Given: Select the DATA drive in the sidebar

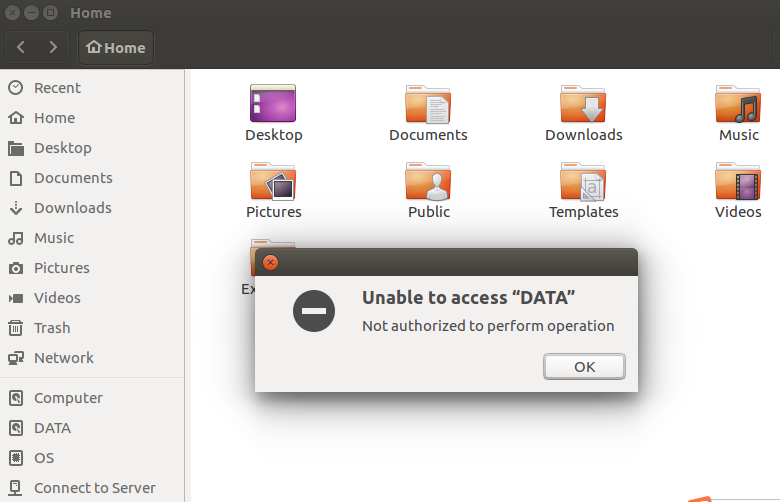Looking at the screenshot, I should point(52,428).
